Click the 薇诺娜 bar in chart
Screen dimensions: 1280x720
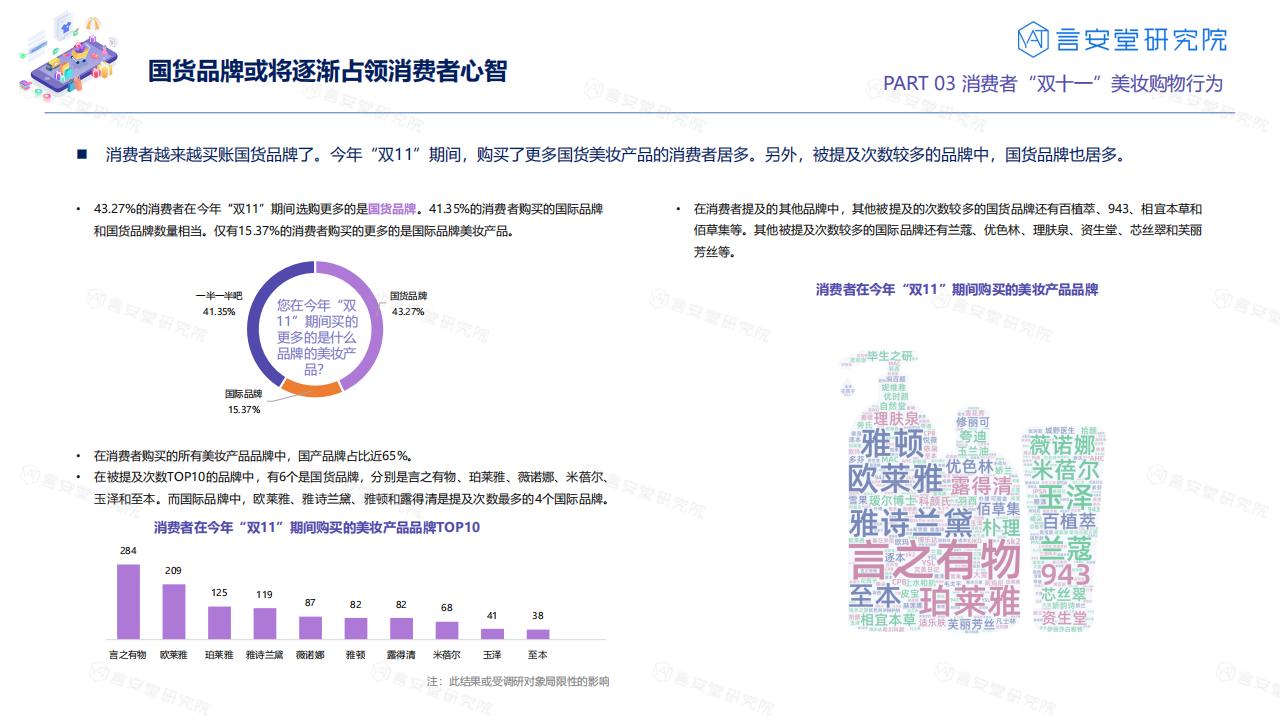coord(310,627)
